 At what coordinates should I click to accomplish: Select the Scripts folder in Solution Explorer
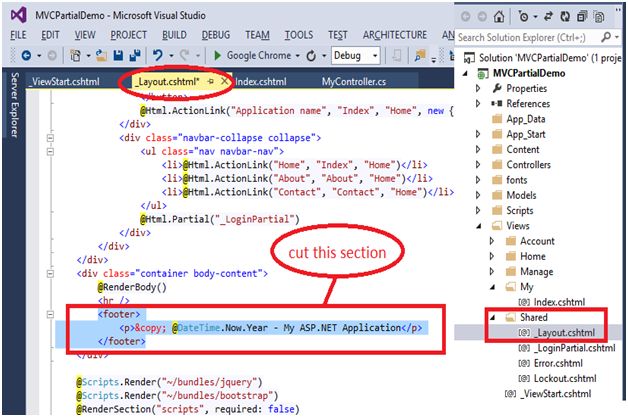(519, 211)
